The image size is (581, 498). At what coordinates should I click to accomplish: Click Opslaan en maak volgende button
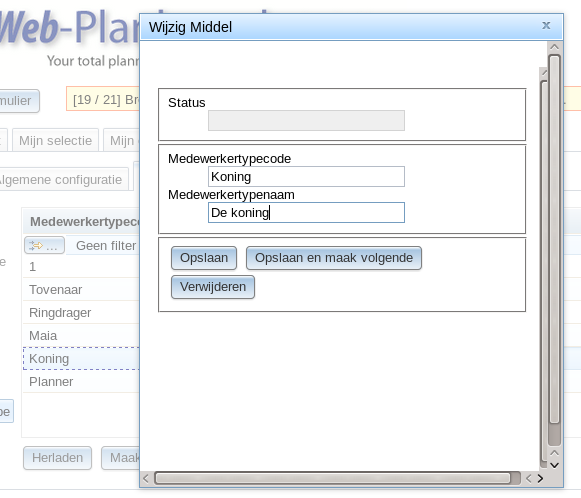point(334,258)
